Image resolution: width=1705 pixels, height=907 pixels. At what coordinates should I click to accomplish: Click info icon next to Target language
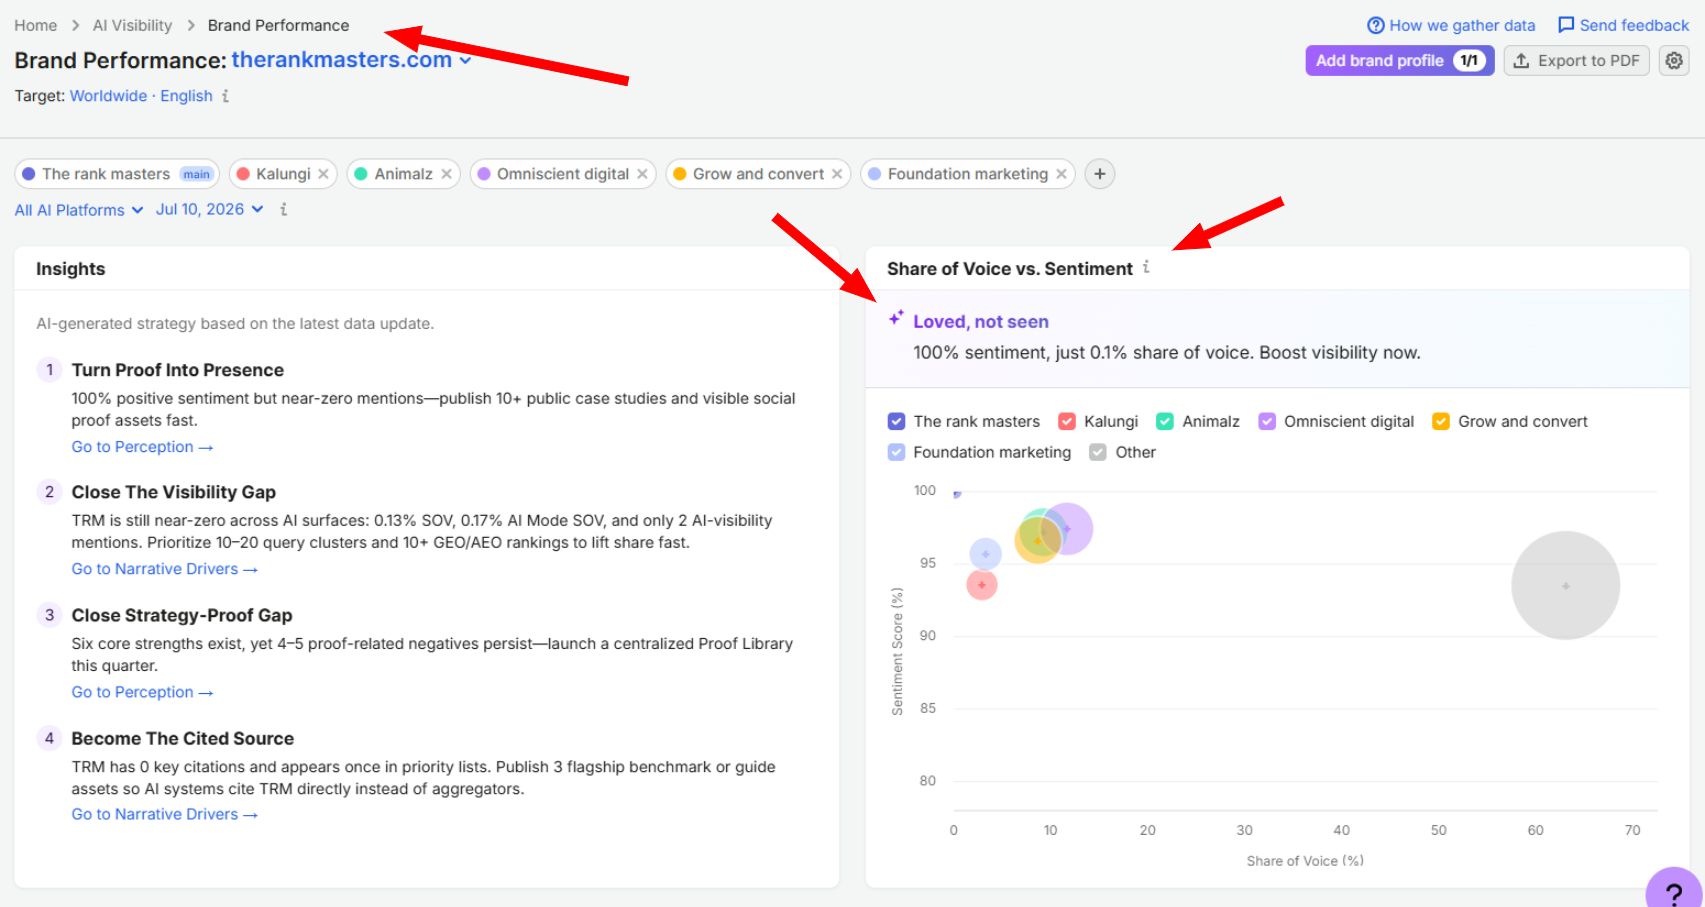(x=225, y=96)
